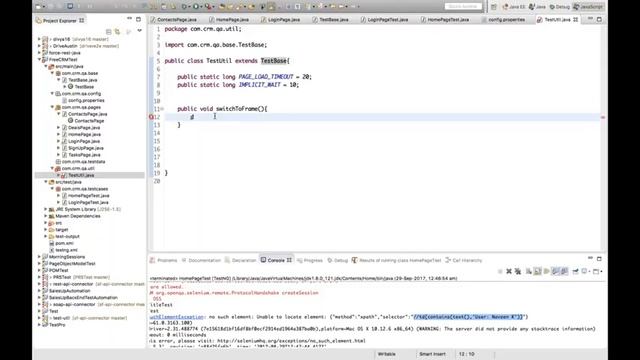
Task: Click the Quick Access search field
Action: coord(463,7)
